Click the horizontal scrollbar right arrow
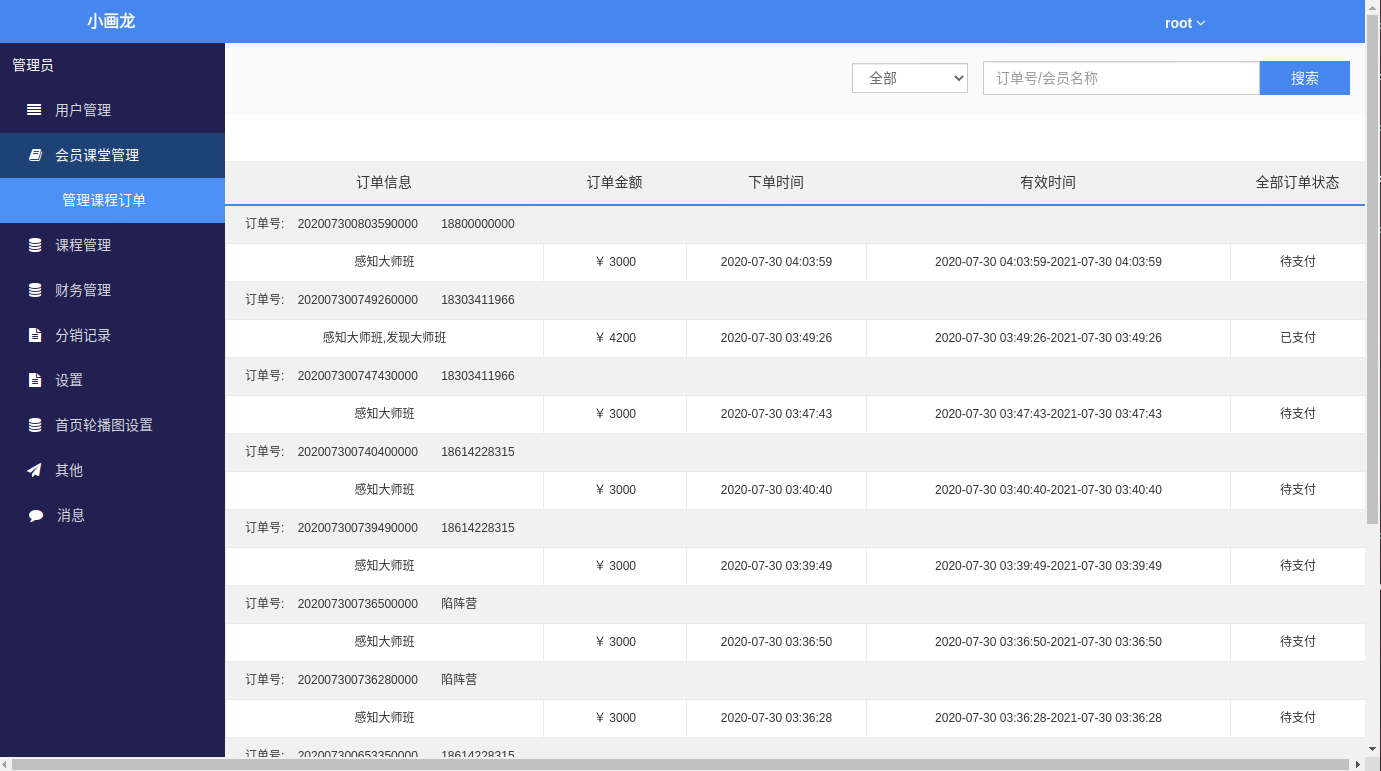This screenshot has height=771, width=1381. (x=1357, y=764)
